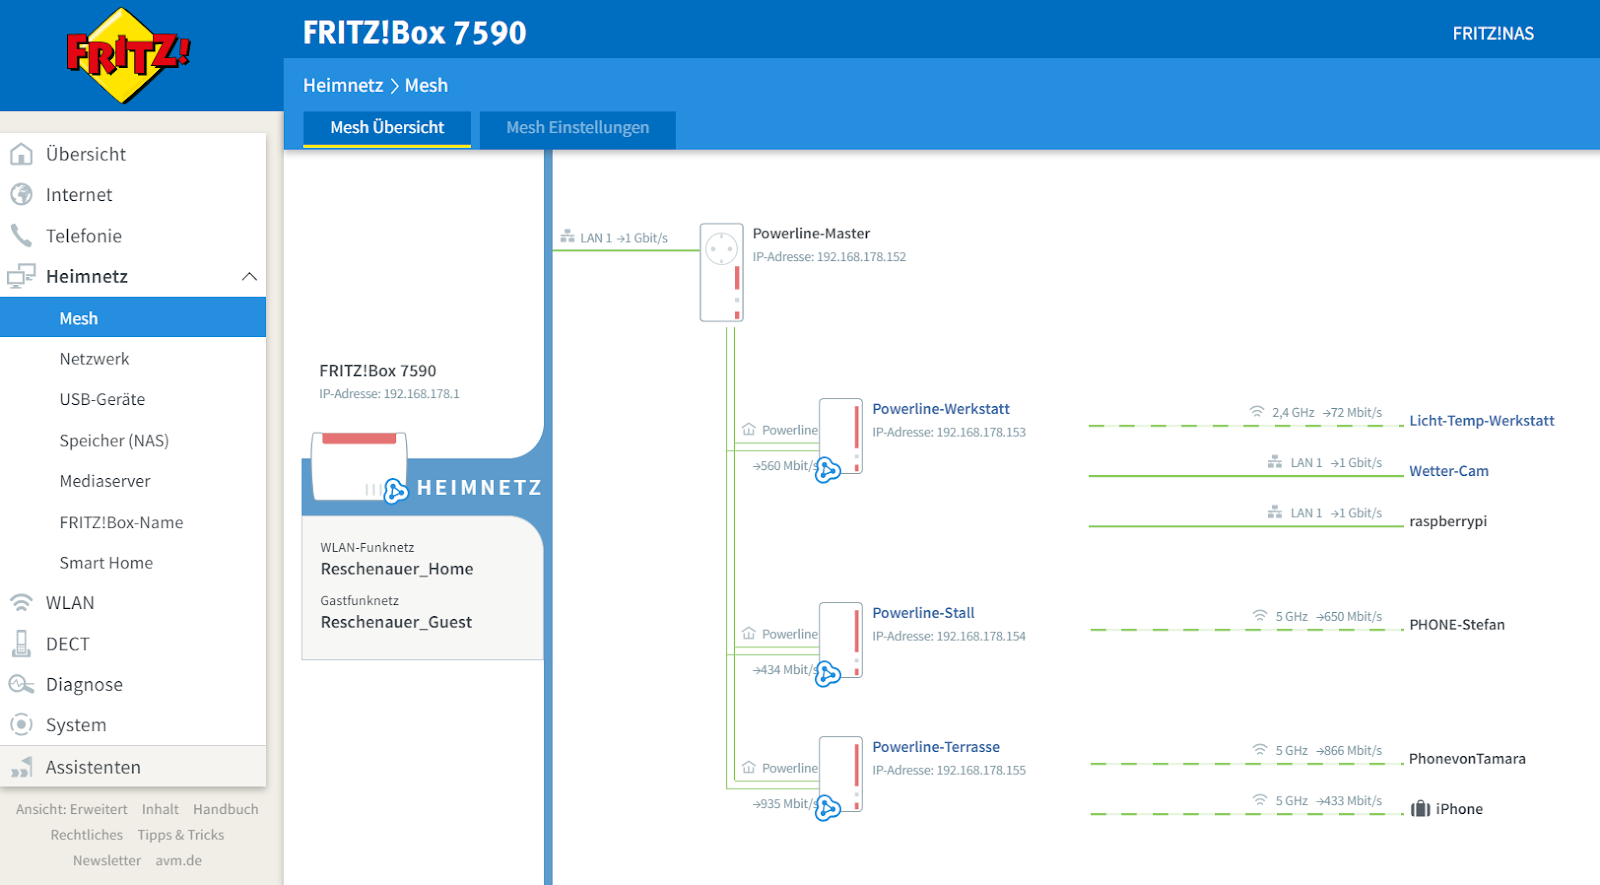Image resolution: width=1600 pixels, height=885 pixels.
Task: Click the FRITZ!Box 7590 router image
Action: point(359,466)
